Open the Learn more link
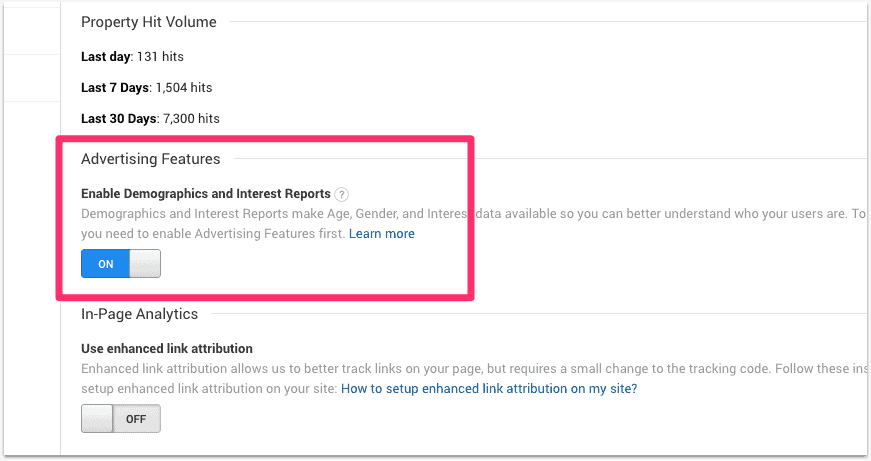 coord(382,233)
